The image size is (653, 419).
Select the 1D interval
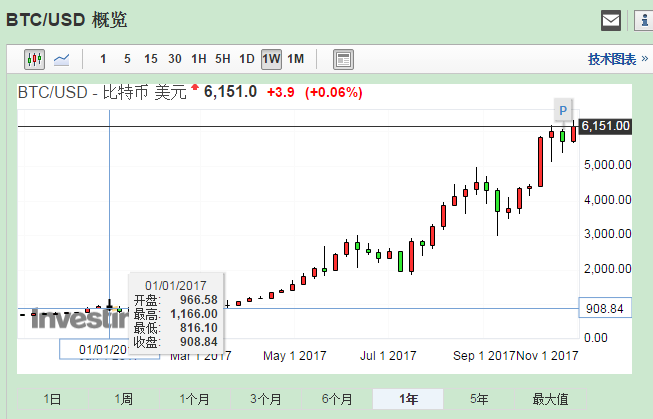point(247,59)
